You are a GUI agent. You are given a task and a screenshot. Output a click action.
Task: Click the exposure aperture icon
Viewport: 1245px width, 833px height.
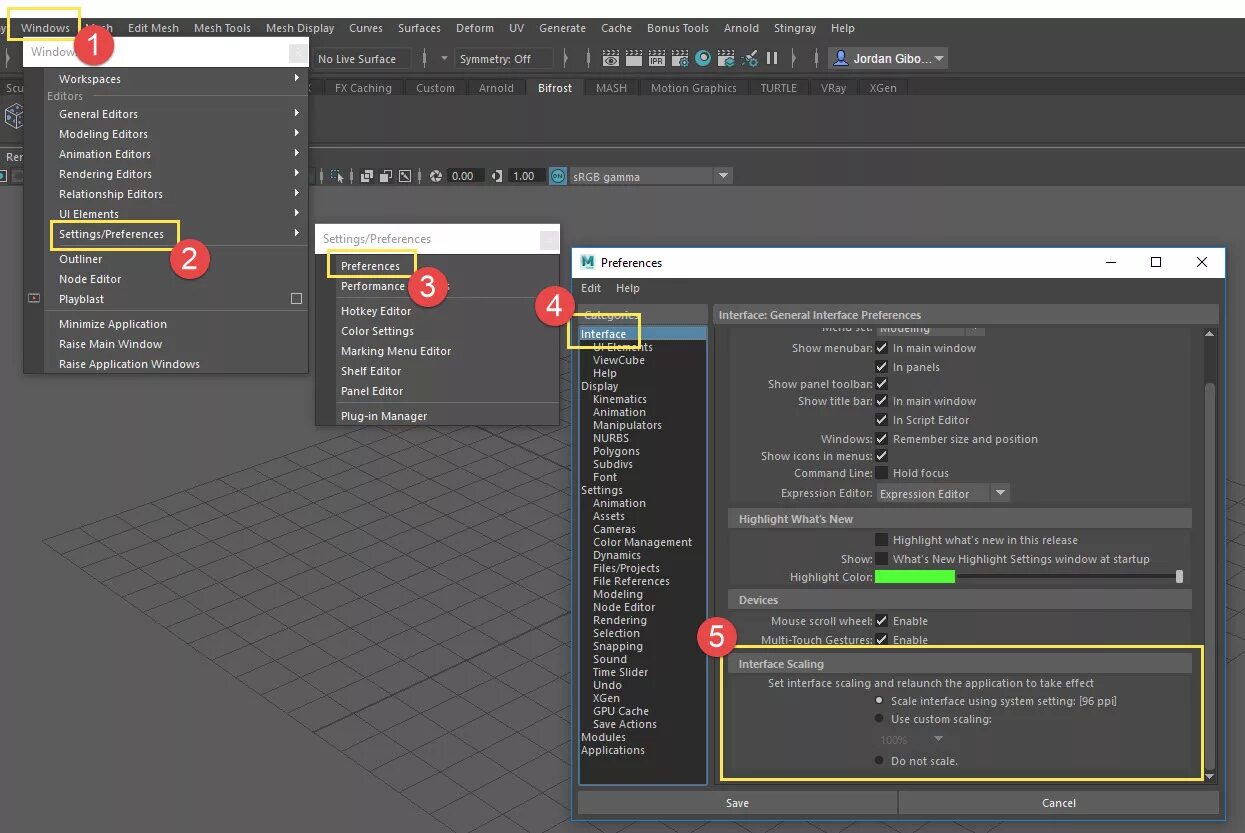coord(436,176)
